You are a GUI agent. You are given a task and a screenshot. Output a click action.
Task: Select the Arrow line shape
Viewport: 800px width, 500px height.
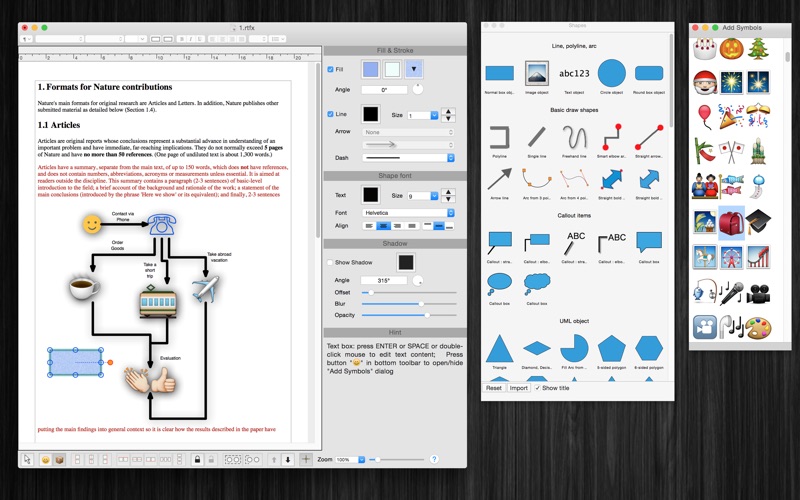499,179
